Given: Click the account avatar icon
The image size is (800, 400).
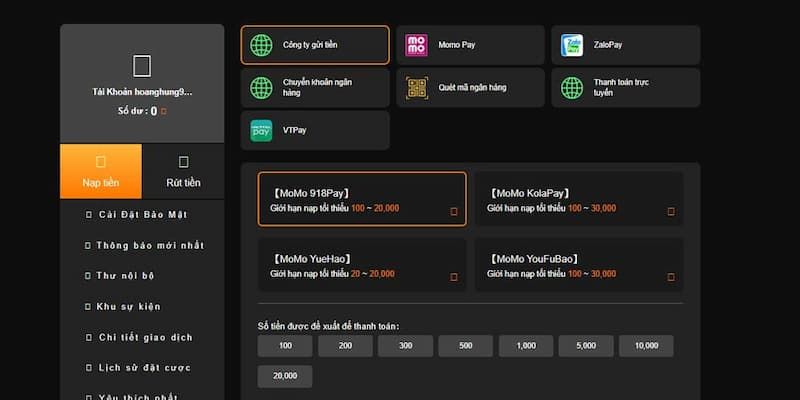Looking at the screenshot, I should point(142,66).
